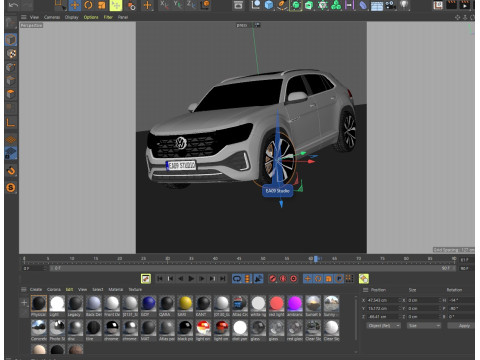Click the H rotation input field
Viewport: 480px width, 360px height.
point(462,300)
